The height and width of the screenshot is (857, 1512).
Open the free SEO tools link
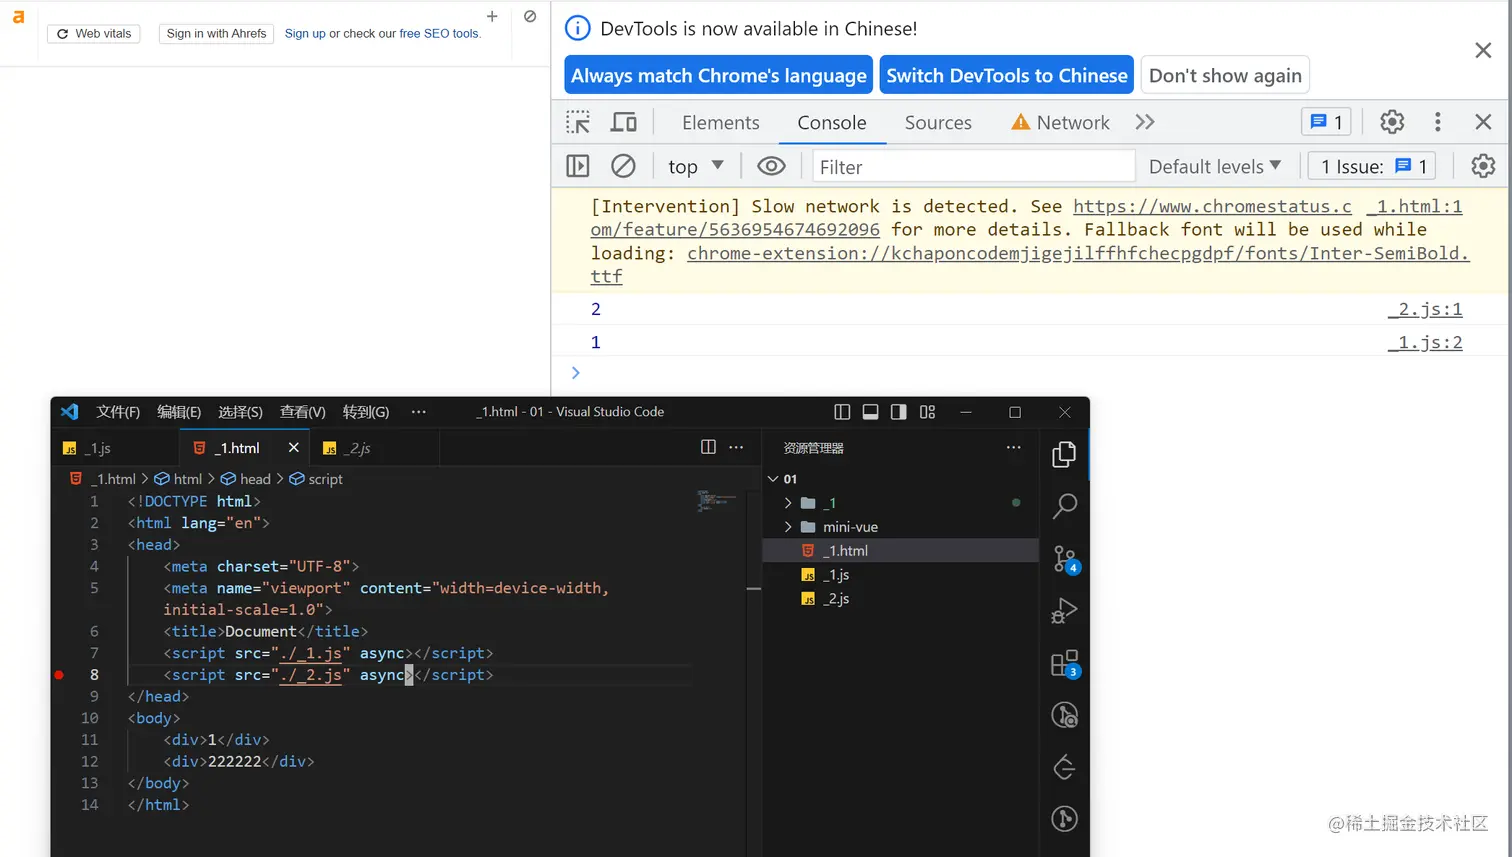[439, 33]
